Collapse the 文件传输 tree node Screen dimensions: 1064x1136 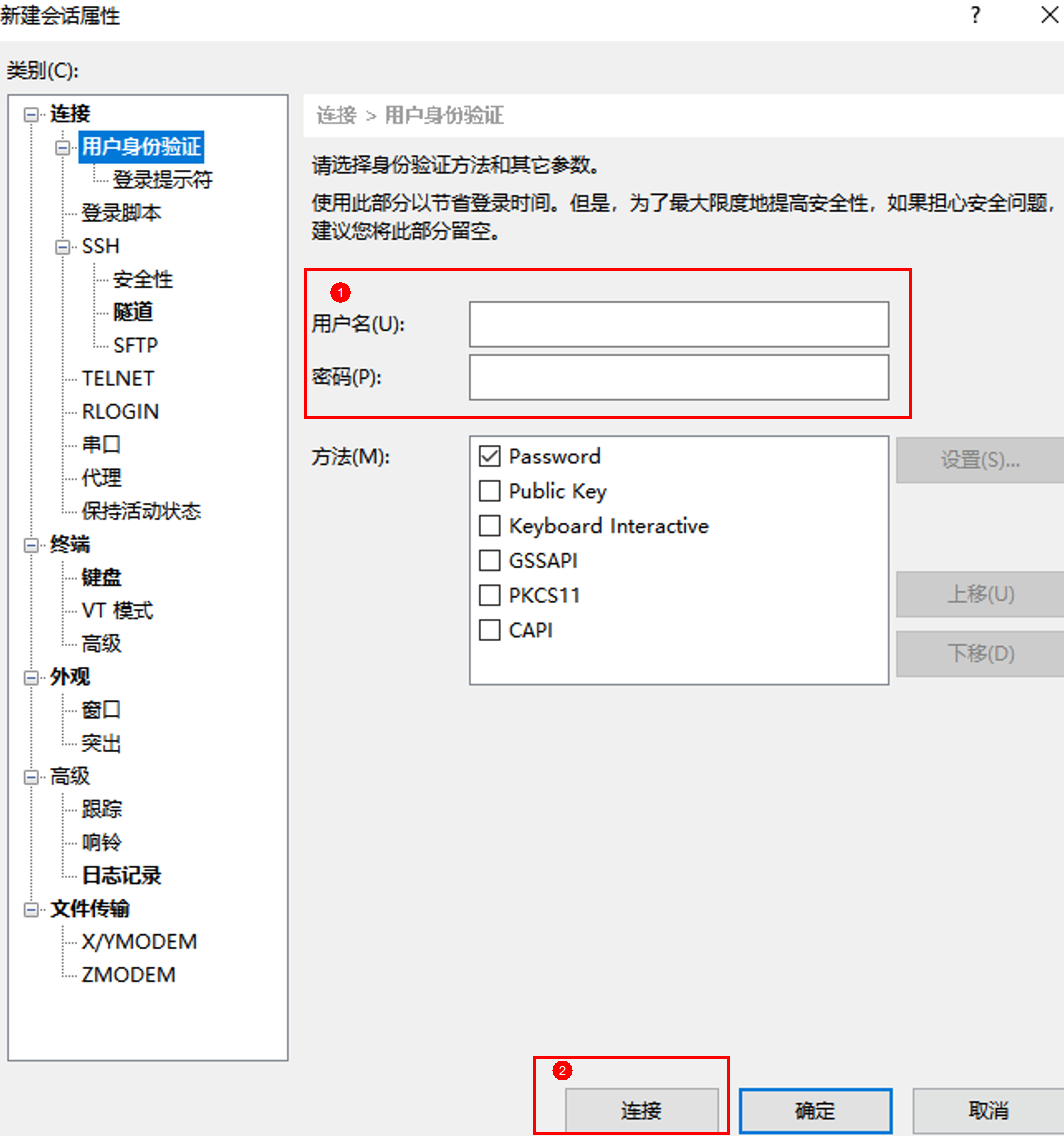tap(31, 910)
